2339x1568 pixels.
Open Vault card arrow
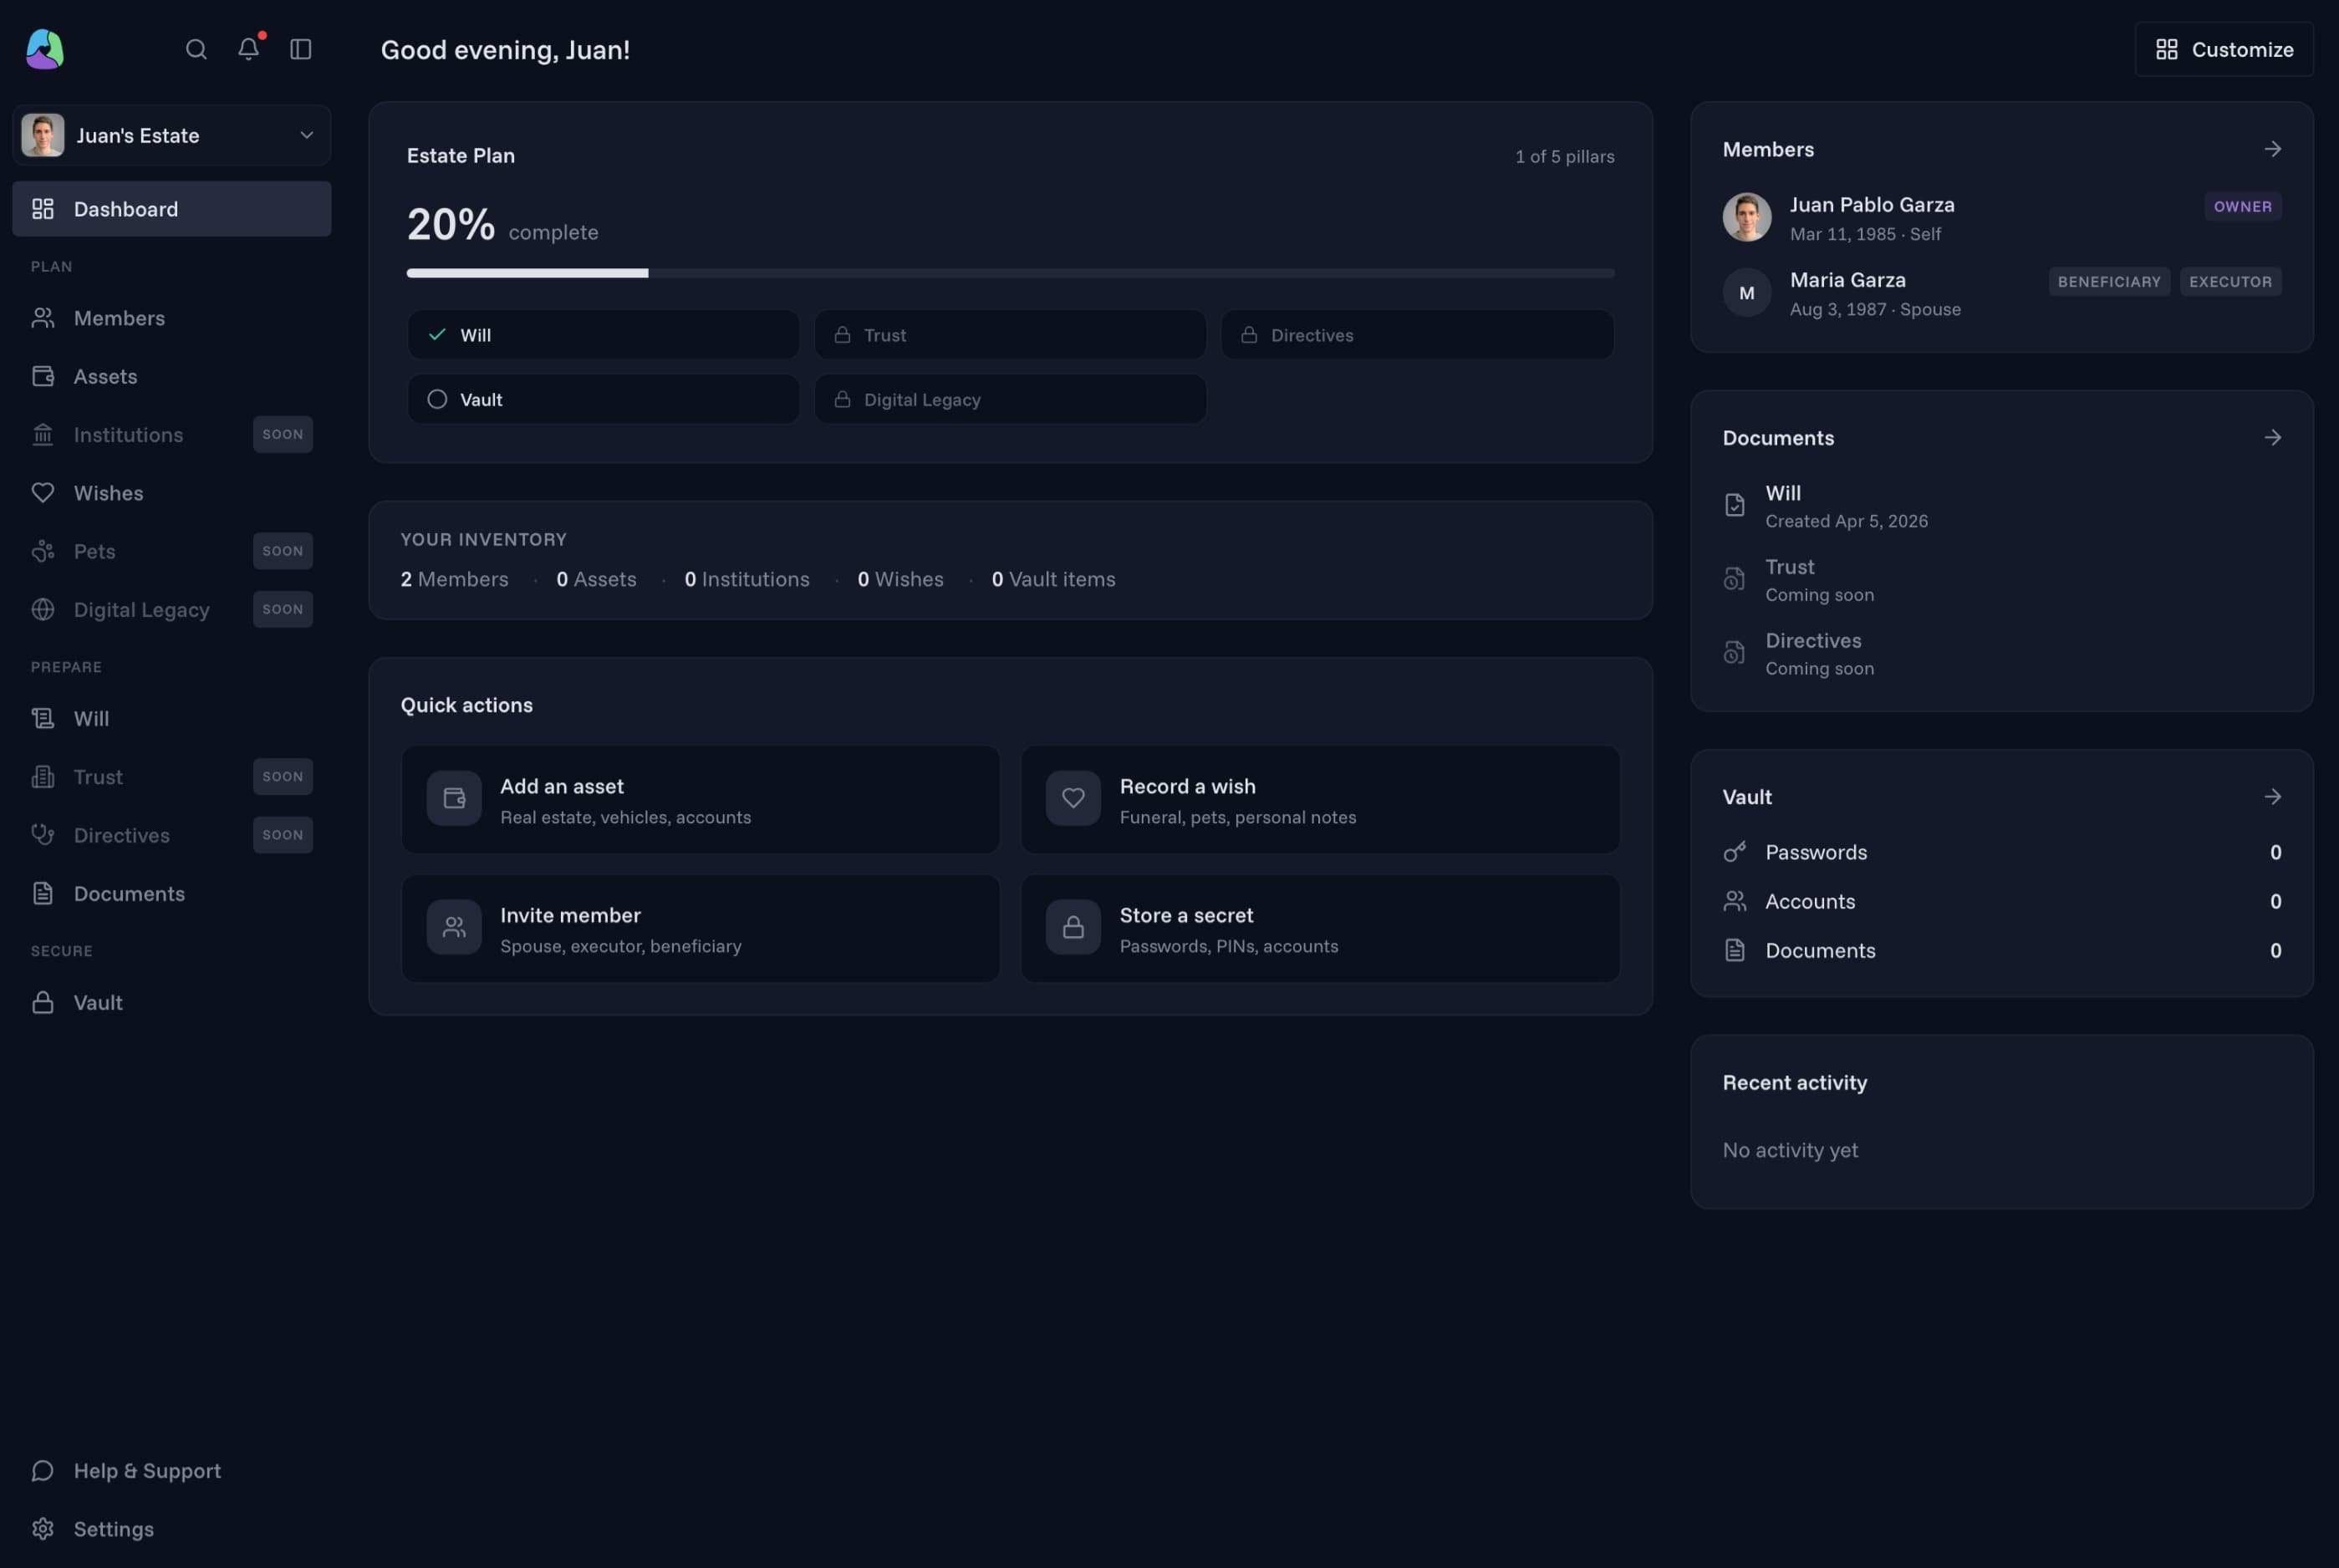point(2273,797)
